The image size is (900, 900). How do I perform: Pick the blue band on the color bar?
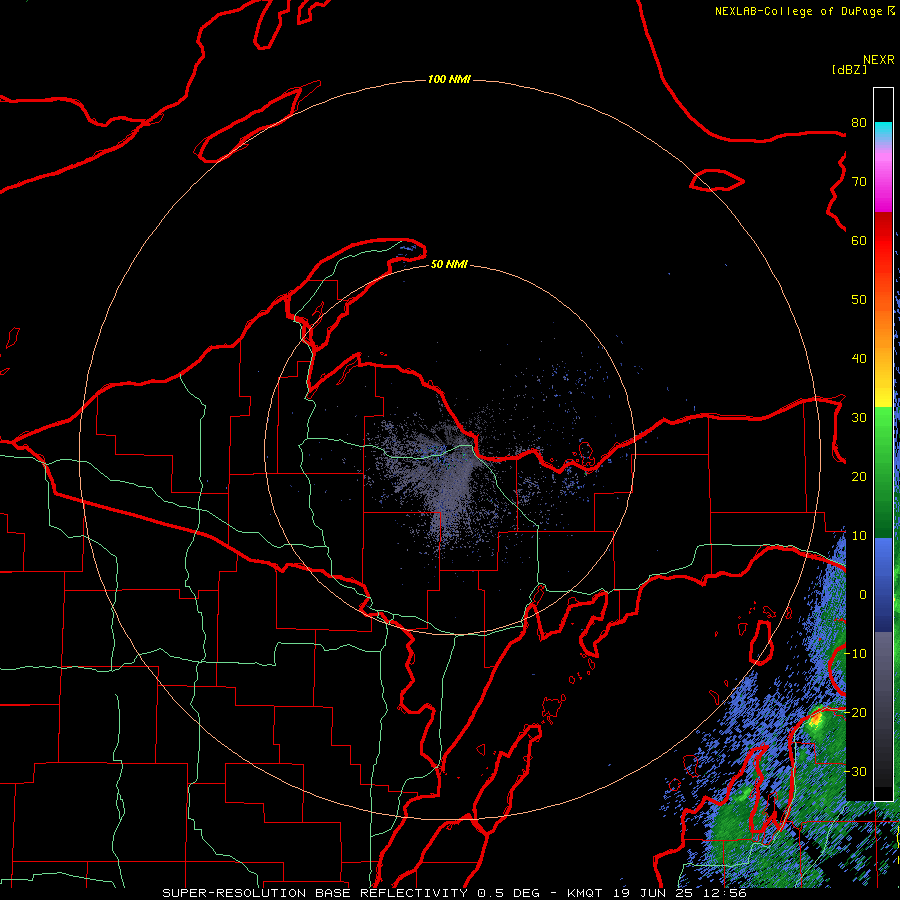883,584
